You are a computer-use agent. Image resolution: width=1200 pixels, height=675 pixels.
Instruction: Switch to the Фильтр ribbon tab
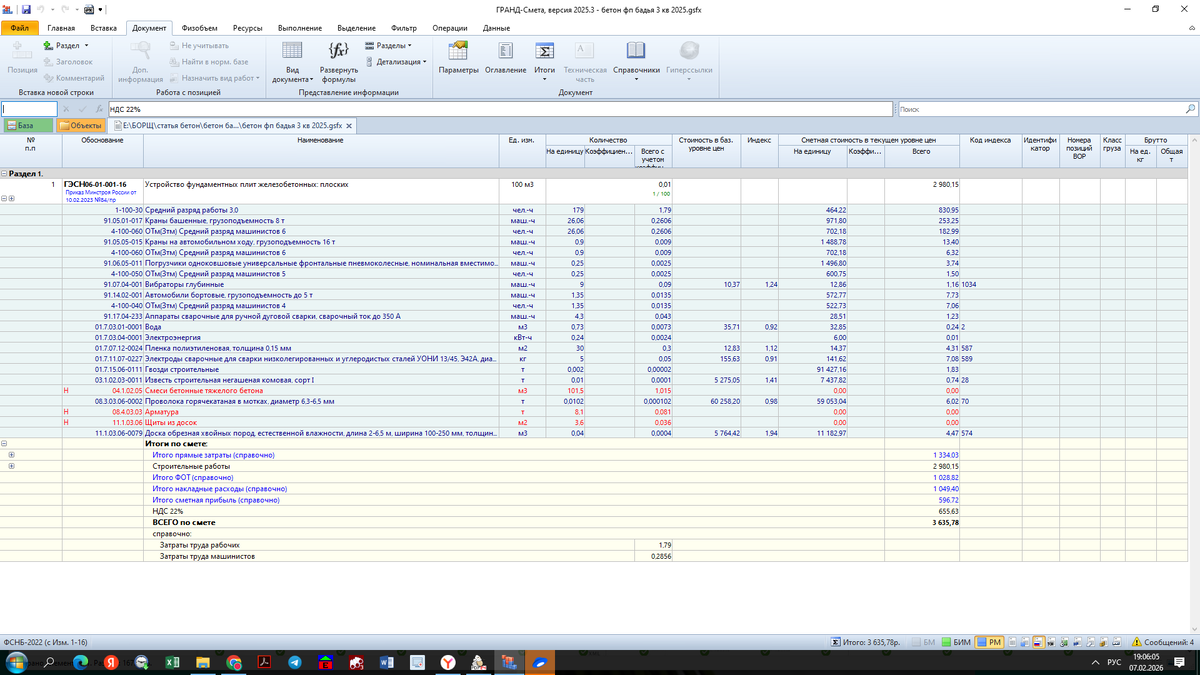404,29
